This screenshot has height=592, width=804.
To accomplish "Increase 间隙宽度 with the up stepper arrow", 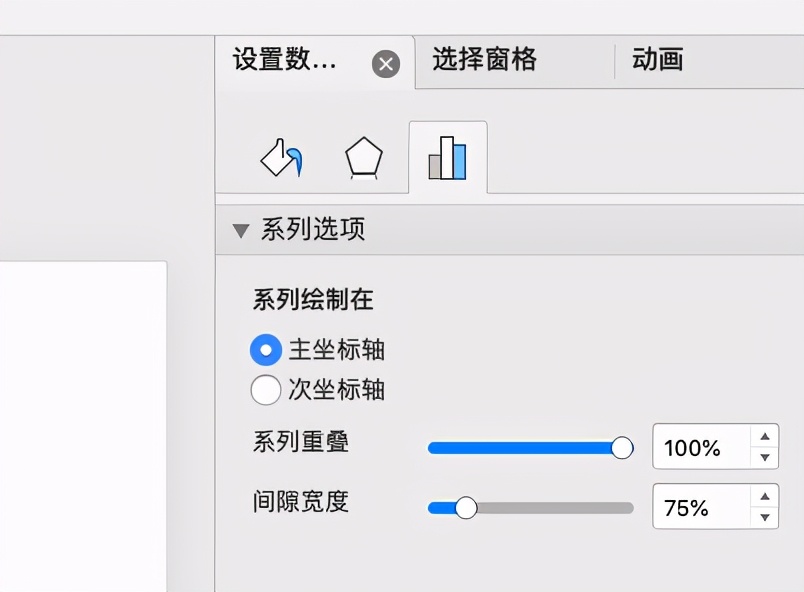I will click(765, 496).
